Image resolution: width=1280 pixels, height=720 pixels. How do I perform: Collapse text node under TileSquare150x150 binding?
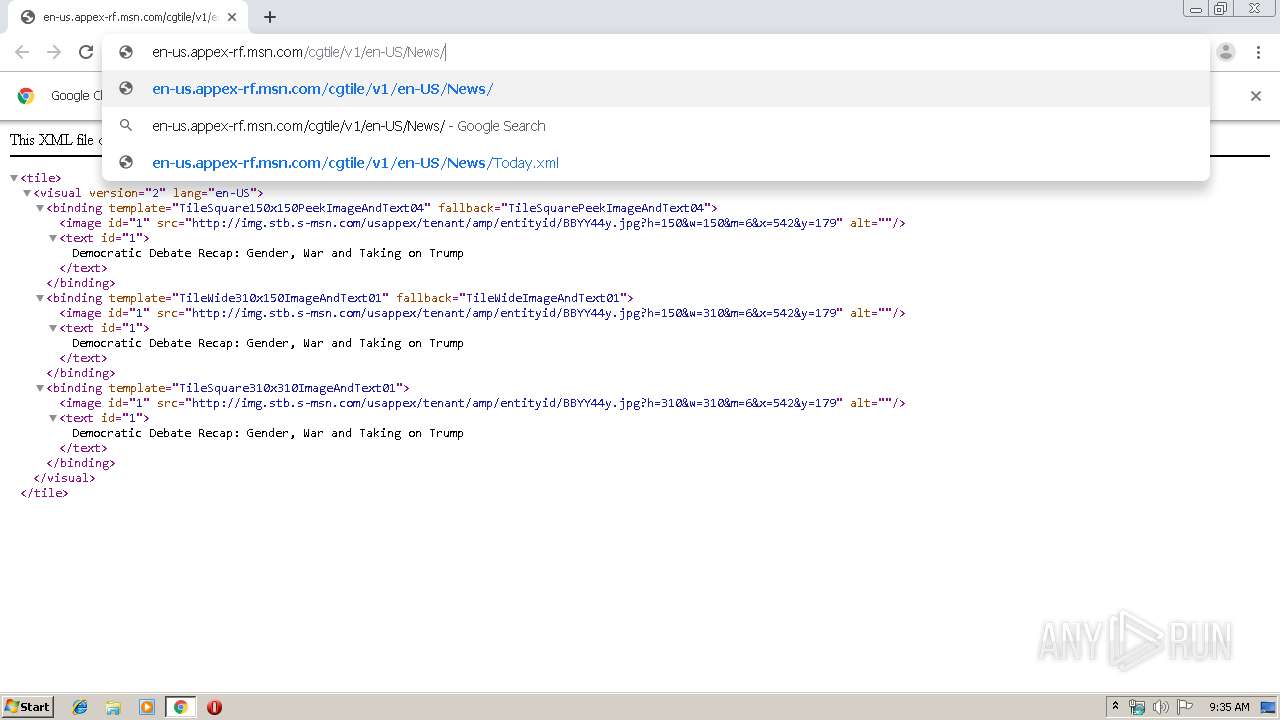point(53,238)
